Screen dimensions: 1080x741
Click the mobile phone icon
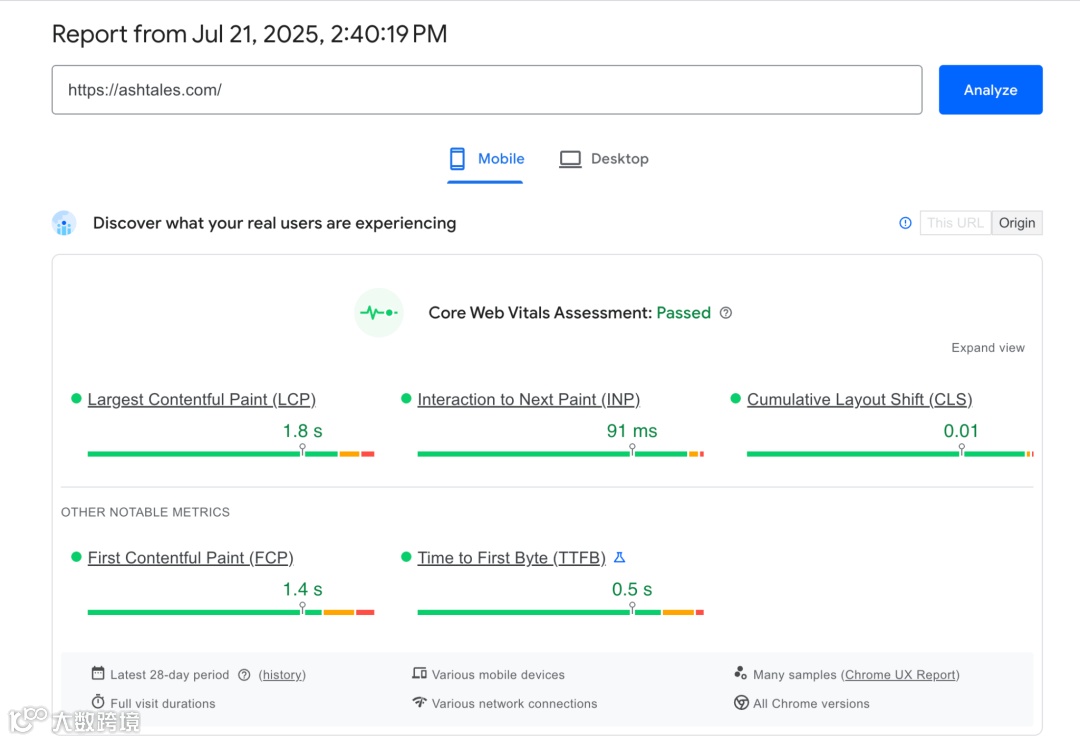click(x=457, y=159)
